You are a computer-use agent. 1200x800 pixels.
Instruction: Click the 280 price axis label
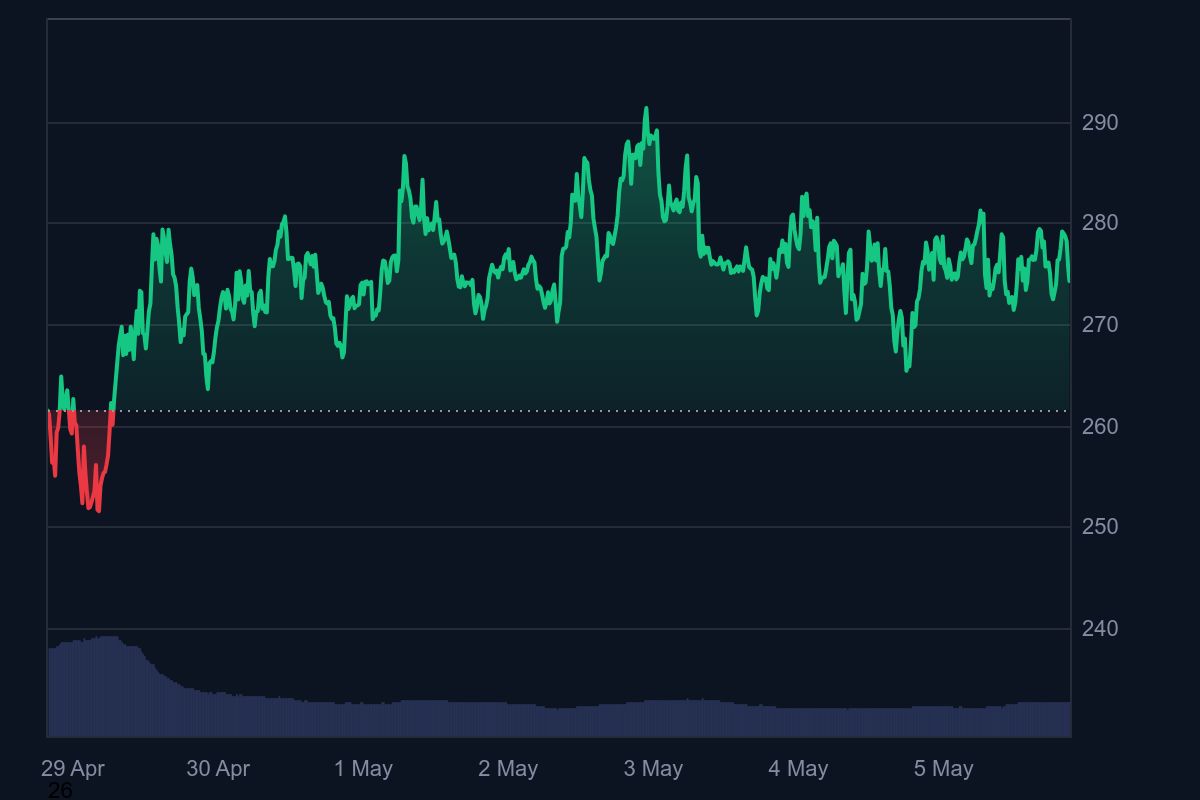click(1100, 223)
